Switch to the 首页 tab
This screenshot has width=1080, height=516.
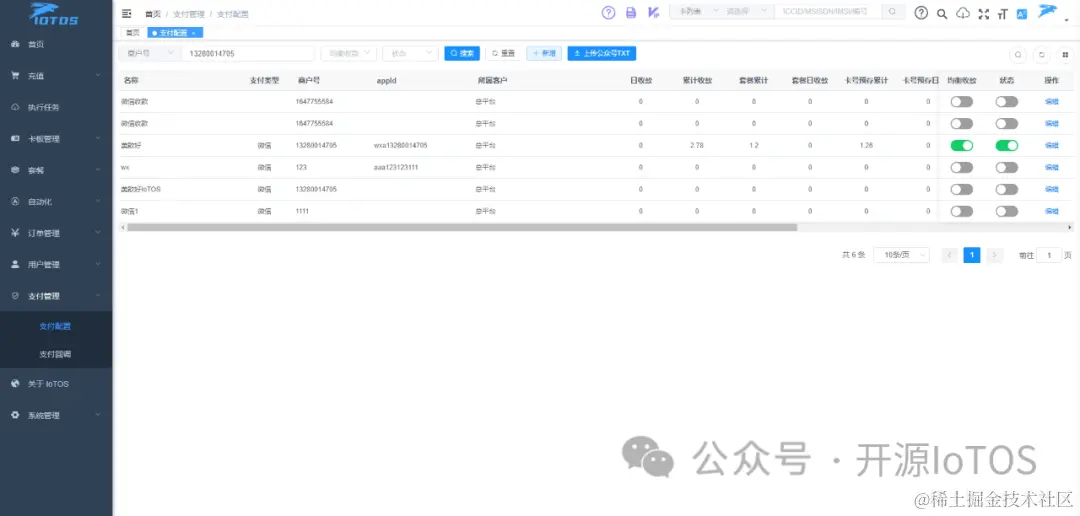[x=132, y=33]
